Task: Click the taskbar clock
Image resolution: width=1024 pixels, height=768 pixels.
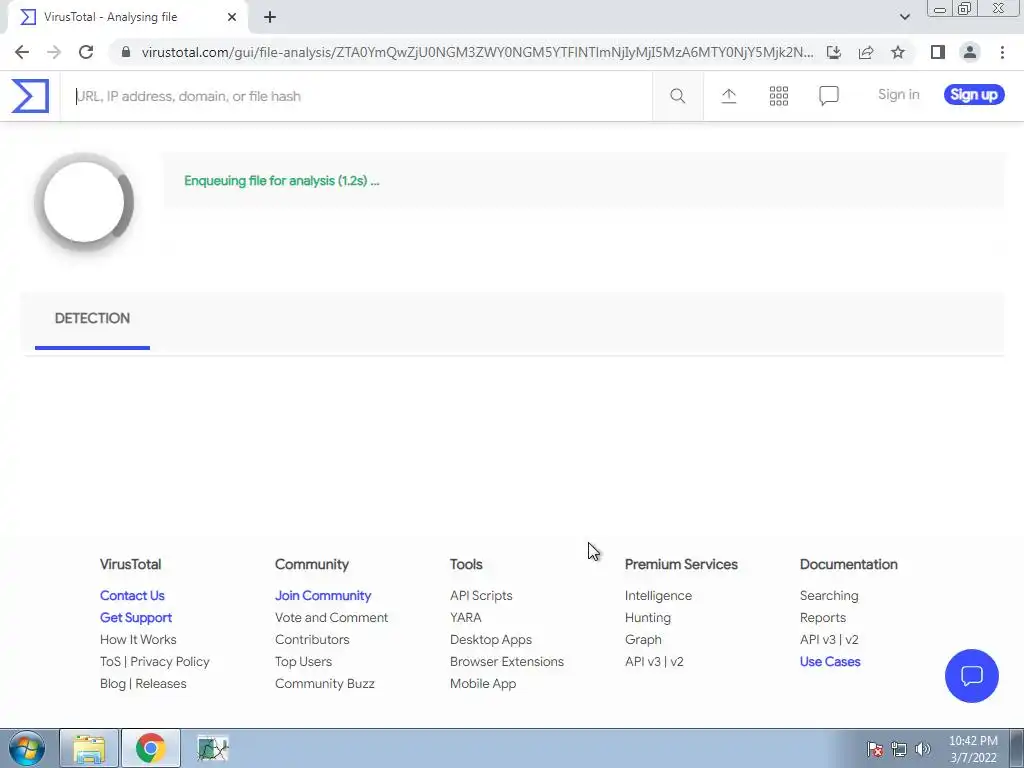Action: coord(972,749)
